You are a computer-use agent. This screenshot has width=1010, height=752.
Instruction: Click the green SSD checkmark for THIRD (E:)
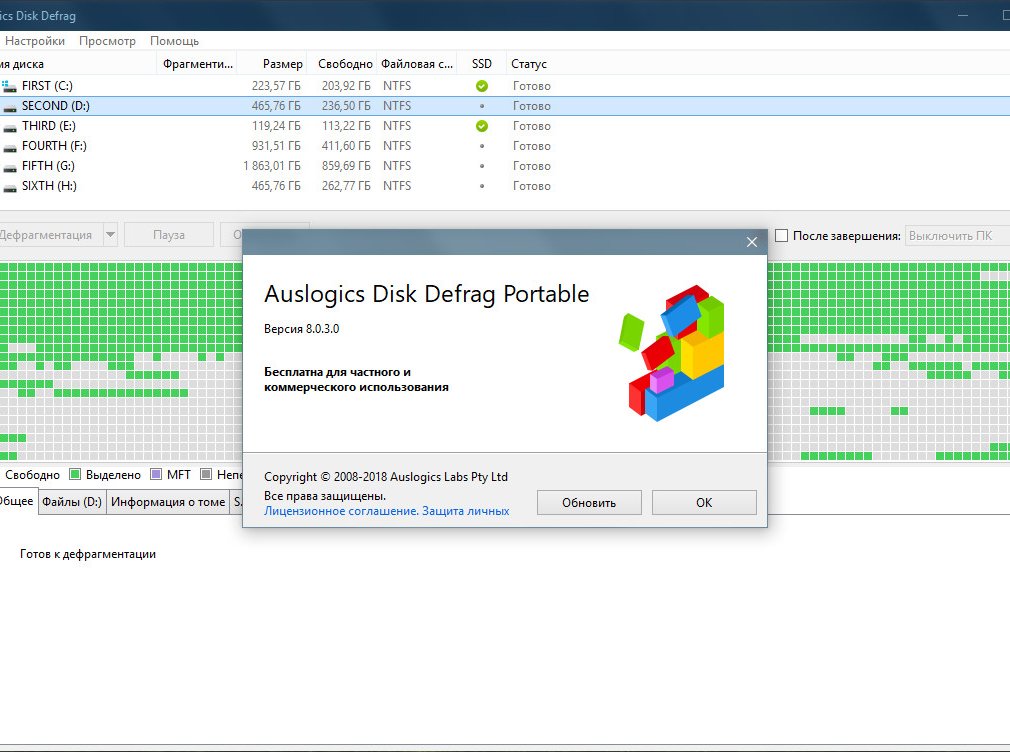(482, 126)
